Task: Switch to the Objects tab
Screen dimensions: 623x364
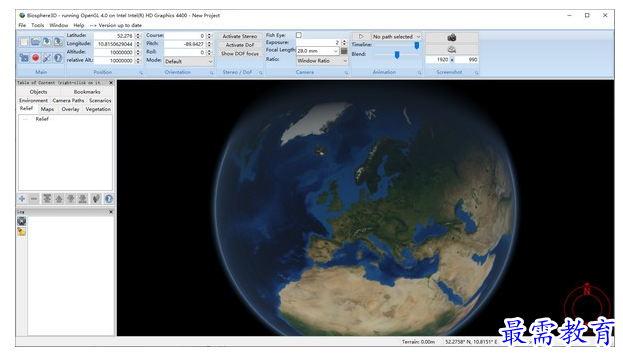Action: (x=39, y=92)
